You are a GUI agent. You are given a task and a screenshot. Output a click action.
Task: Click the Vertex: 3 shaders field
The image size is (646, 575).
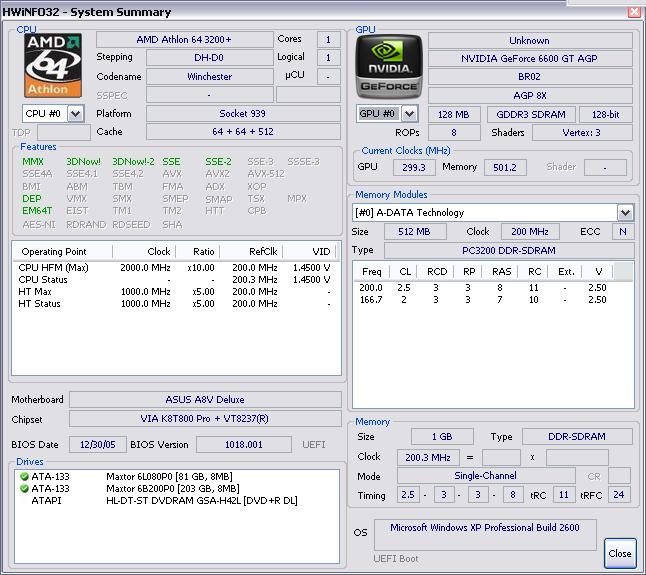582,133
